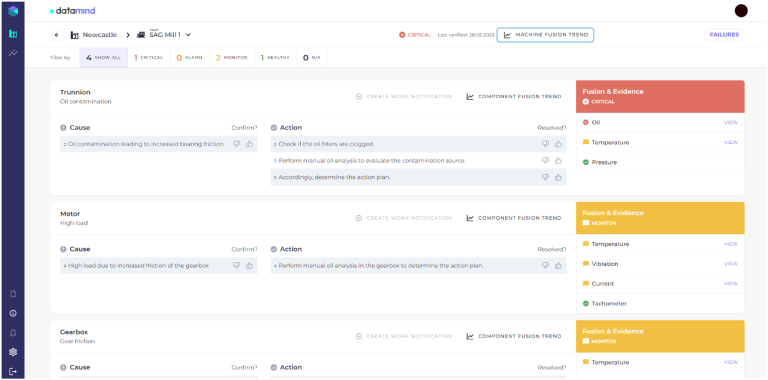This screenshot has width=768, height=380.
Task: Click the Gearbox Fusion & Evidence monitor header
Action: click(x=660, y=336)
